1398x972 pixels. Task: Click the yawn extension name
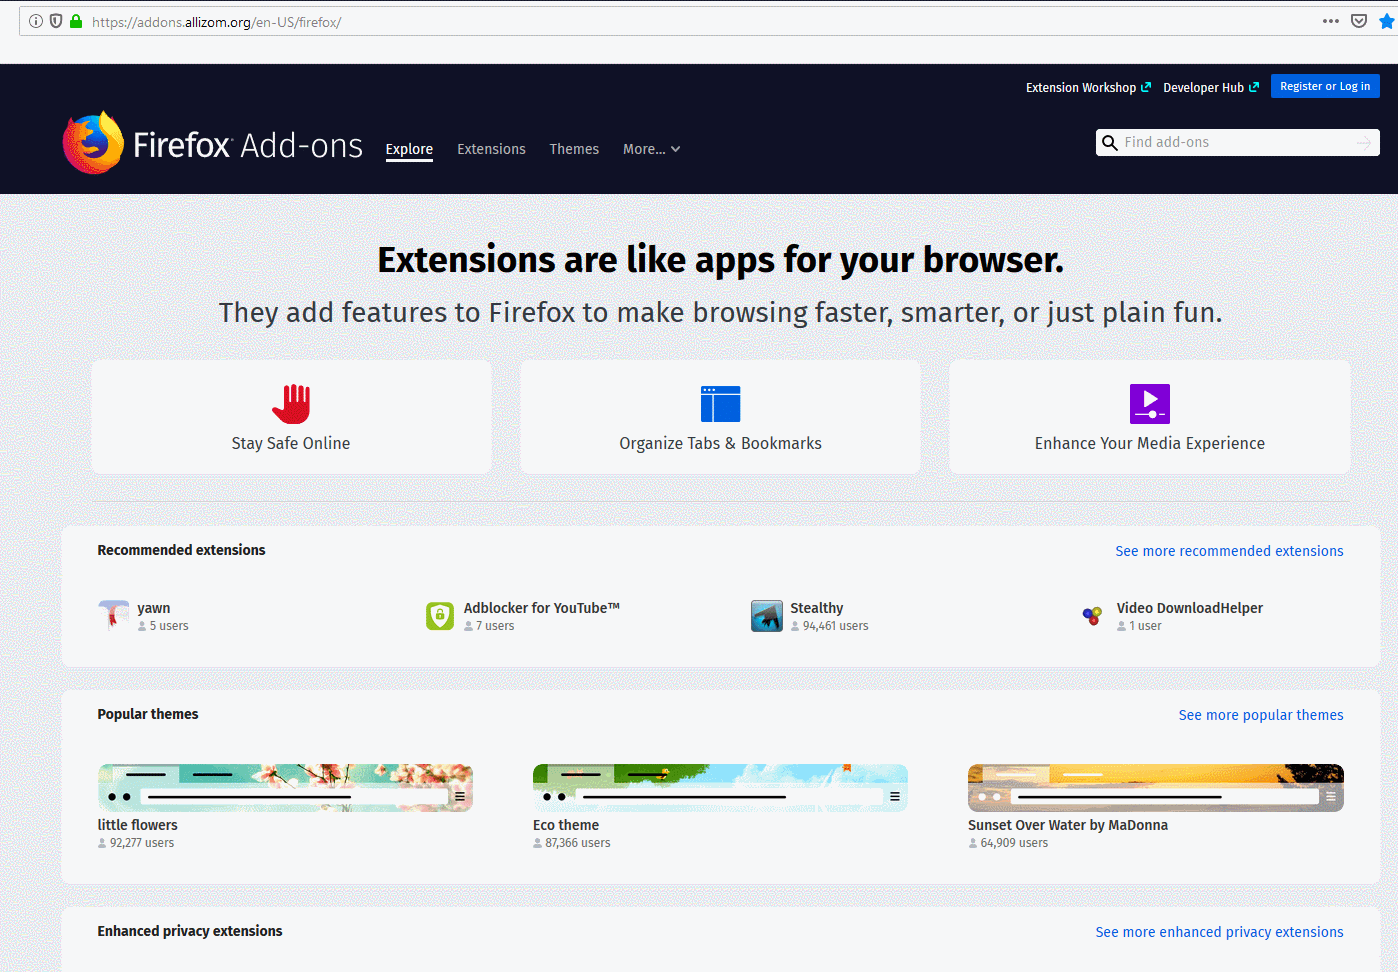point(154,608)
